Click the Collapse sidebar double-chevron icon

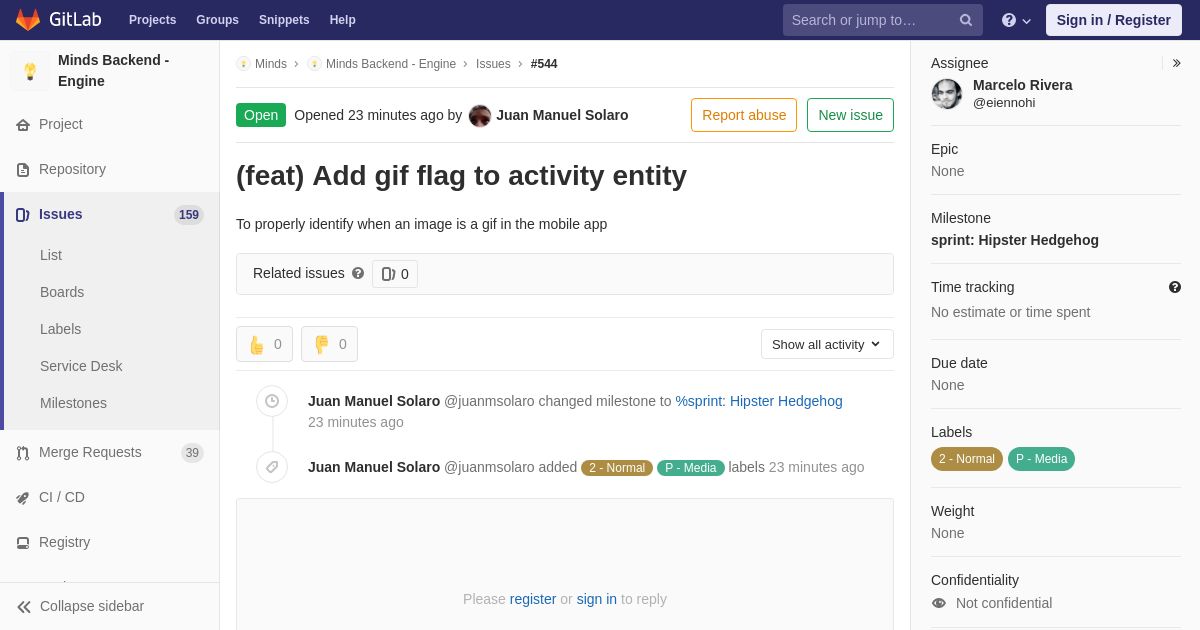(x=24, y=607)
